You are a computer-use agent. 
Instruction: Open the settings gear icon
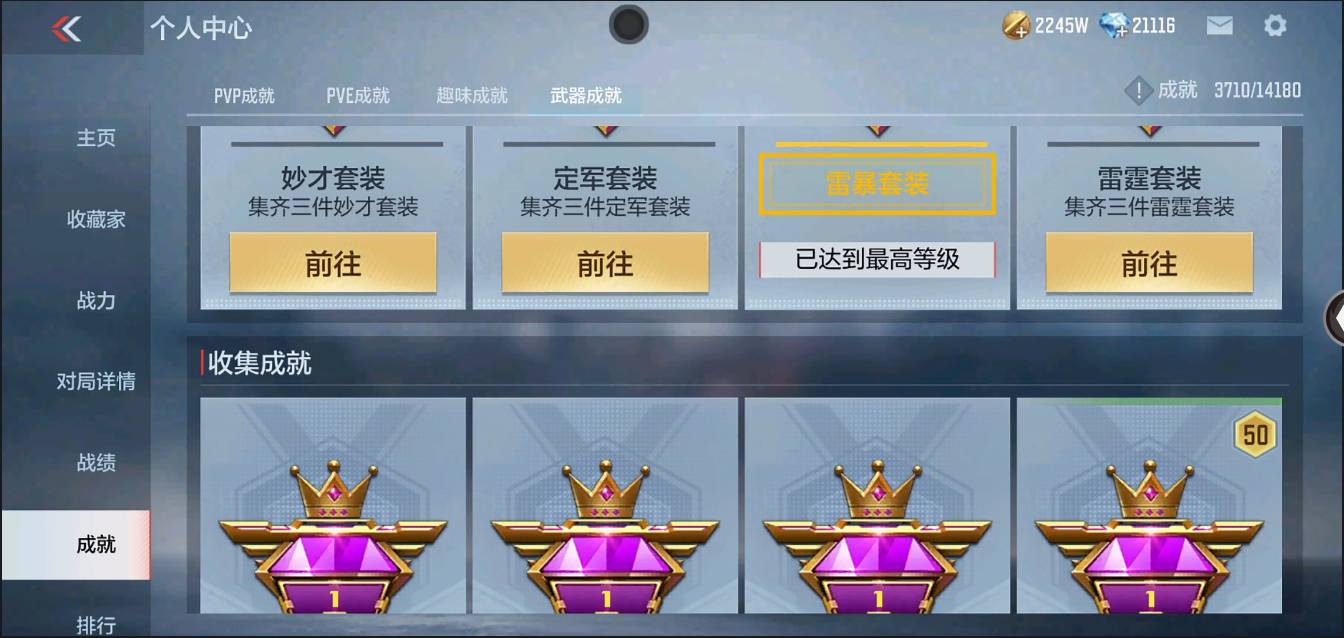(1275, 26)
